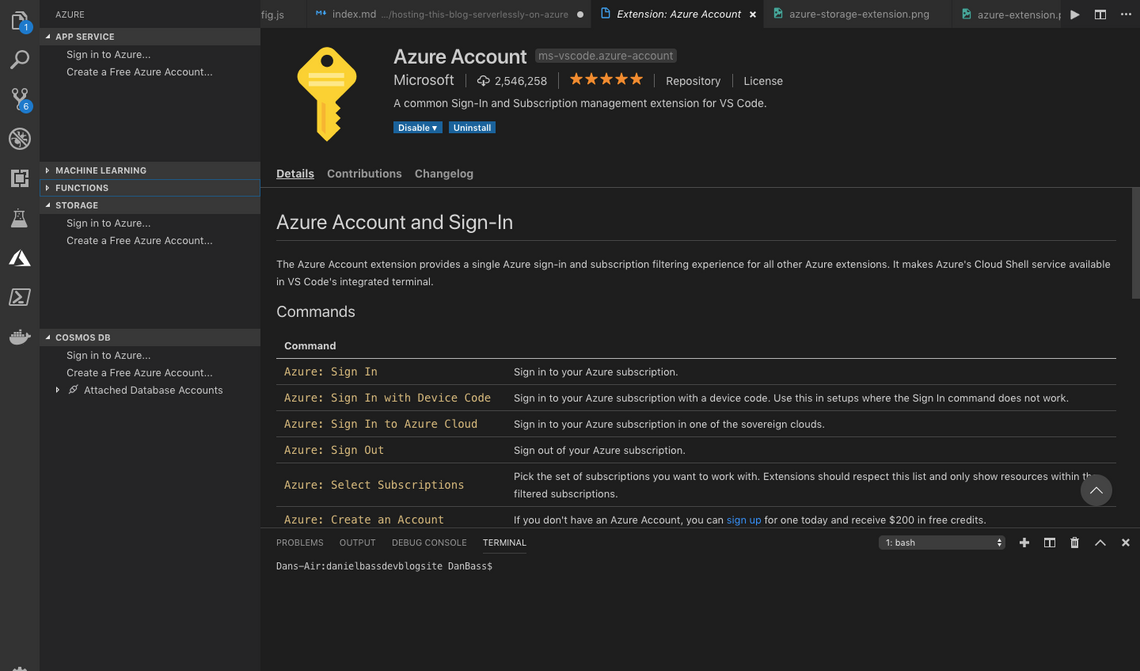Click 'Azure: Sign Out' command text
The image size is (1140, 671).
point(334,451)
